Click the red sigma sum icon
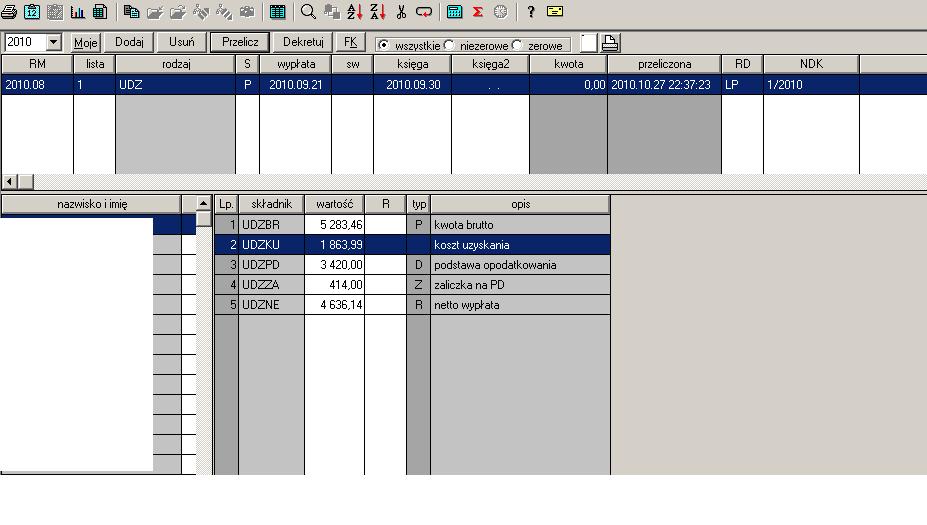 click(478, 12)
